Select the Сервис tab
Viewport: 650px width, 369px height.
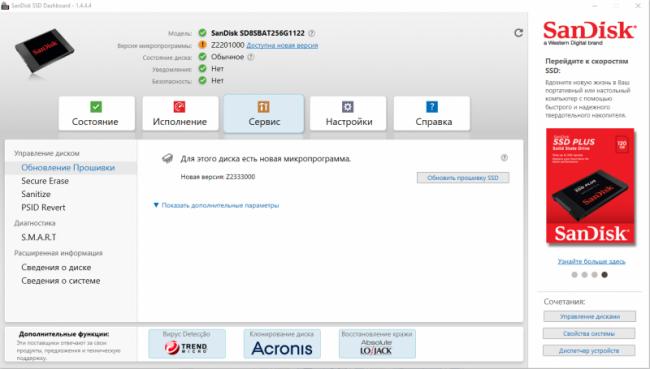pos(264,114)
